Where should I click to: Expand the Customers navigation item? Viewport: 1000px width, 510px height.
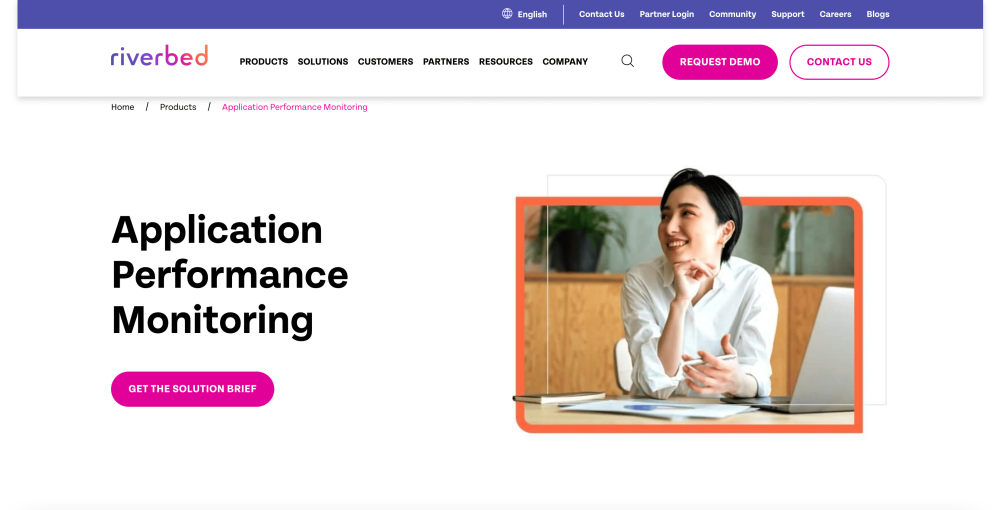coord(385,62)
